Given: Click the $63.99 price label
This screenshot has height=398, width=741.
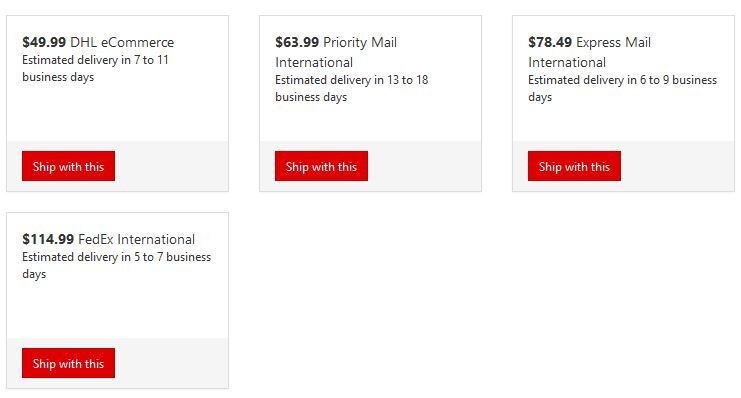Looking at the screenshot, I should click(297, 42).
